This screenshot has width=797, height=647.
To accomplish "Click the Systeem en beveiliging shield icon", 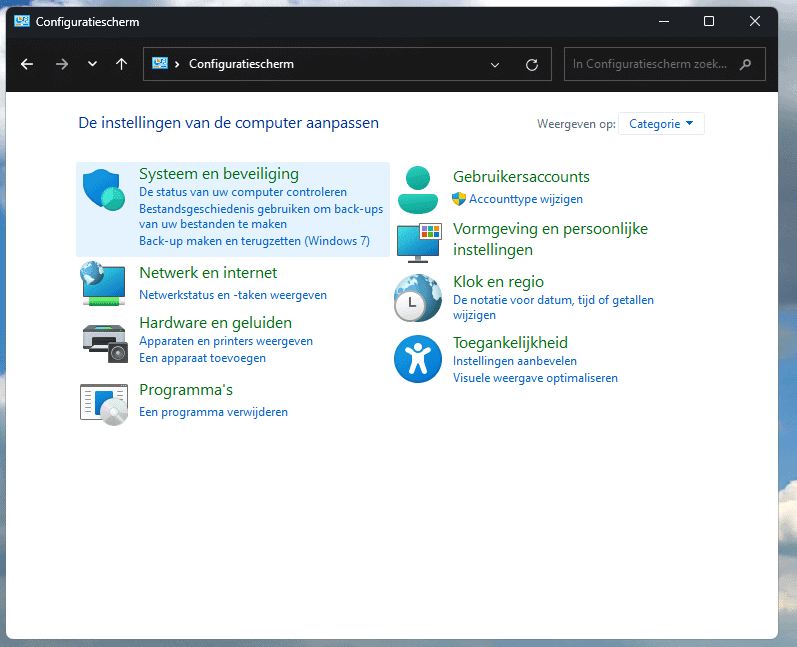I will coord(103,190).
